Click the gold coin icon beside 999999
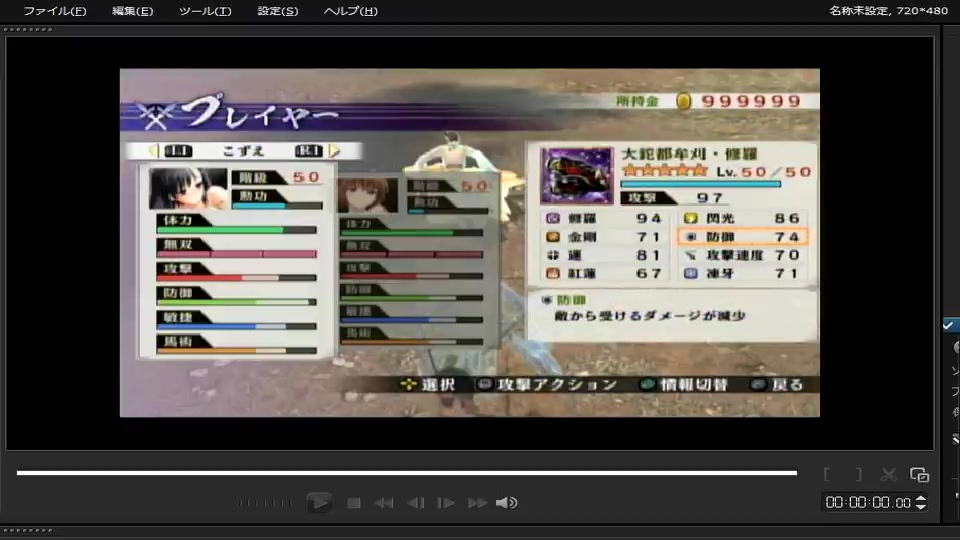This screenshot has height=540, width=960. click(683, 101)
